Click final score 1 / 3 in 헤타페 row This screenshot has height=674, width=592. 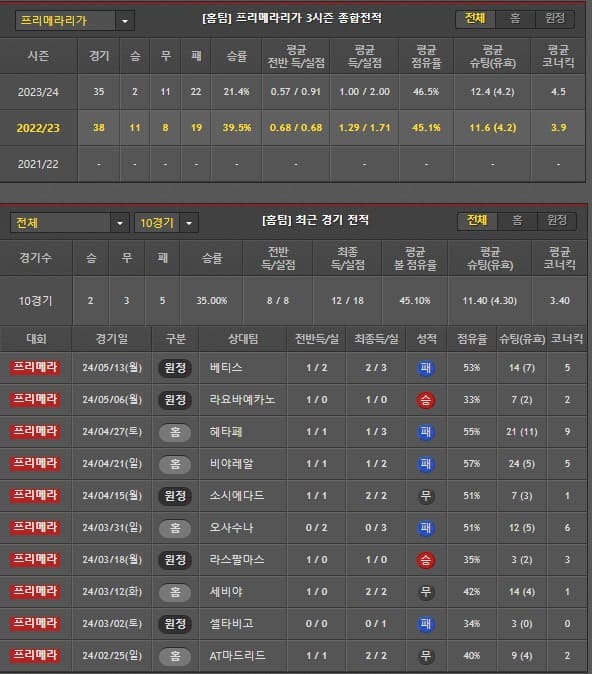(x=376, y=432)
